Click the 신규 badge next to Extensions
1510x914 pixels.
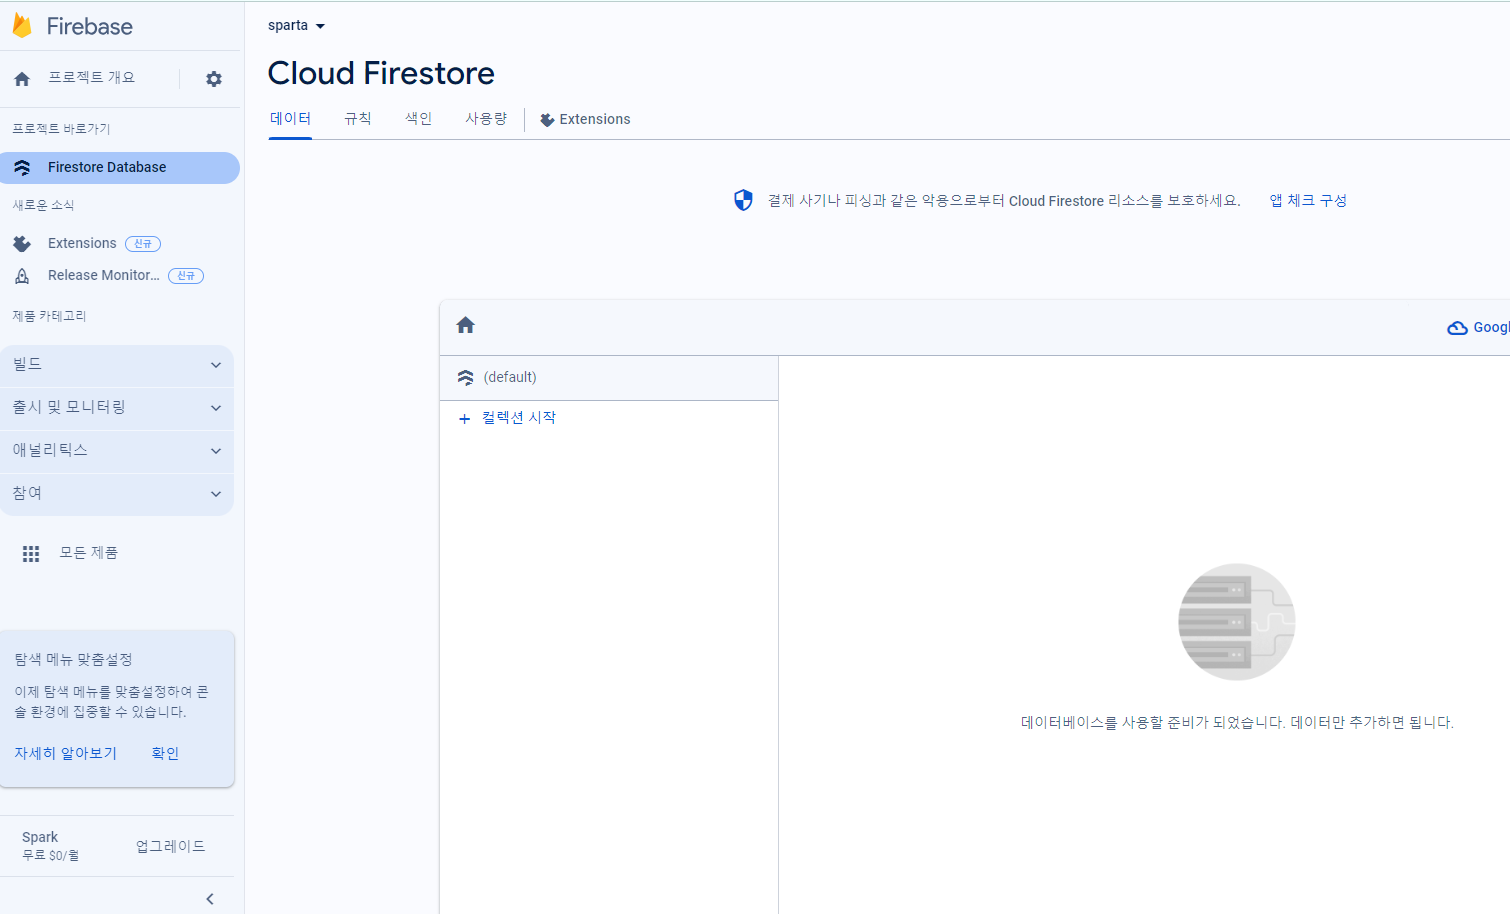143,244
